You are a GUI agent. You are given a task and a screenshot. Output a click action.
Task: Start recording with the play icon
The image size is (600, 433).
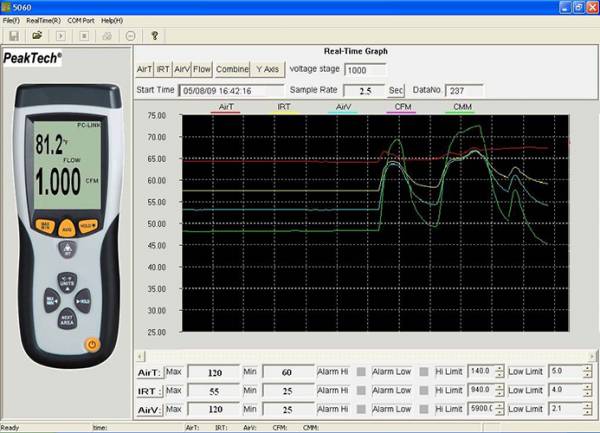coord(61,35)
